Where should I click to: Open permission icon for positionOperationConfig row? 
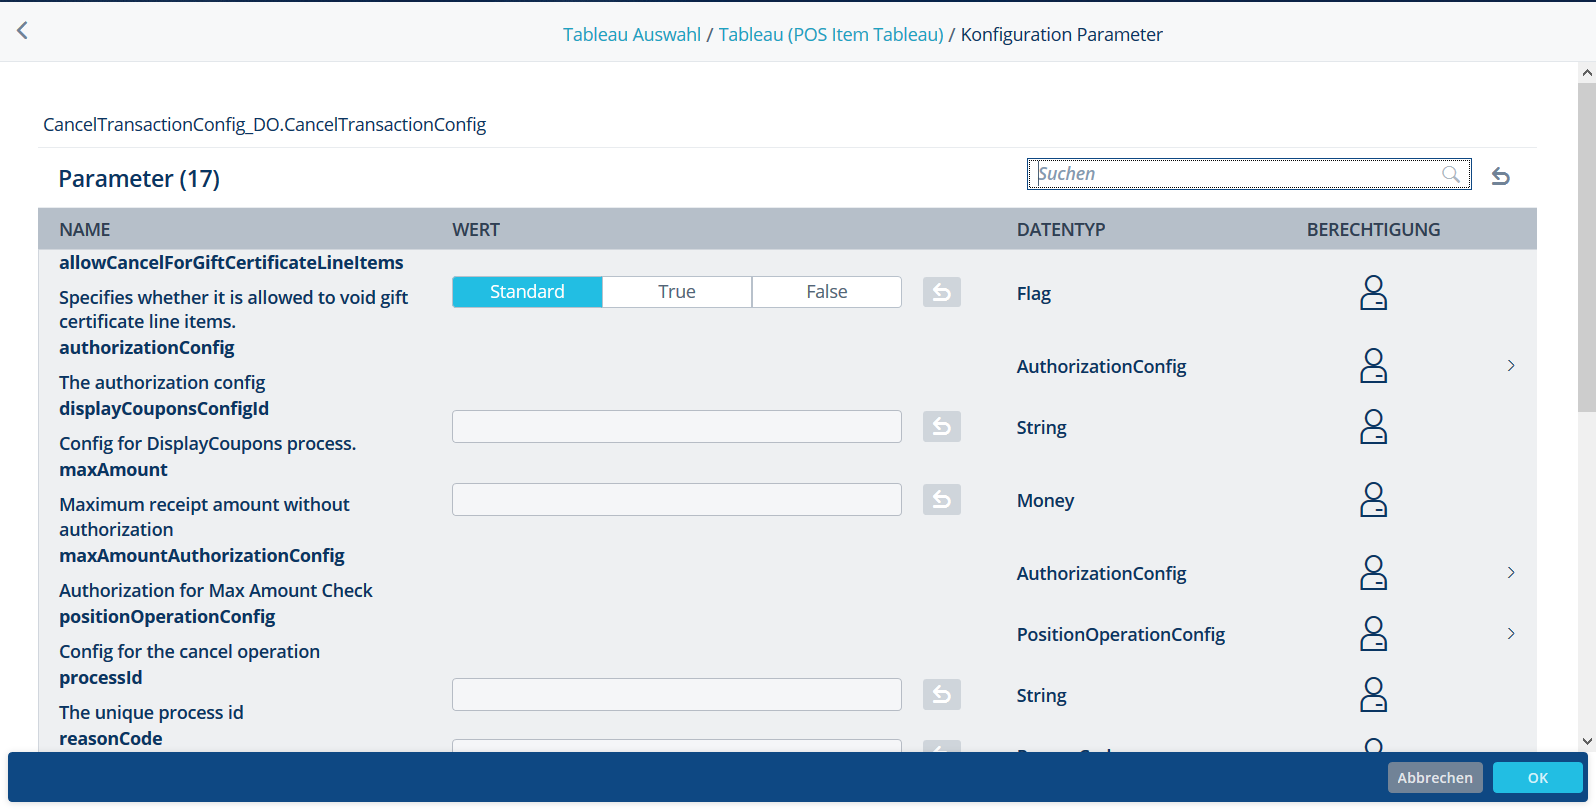[1374, 634]
